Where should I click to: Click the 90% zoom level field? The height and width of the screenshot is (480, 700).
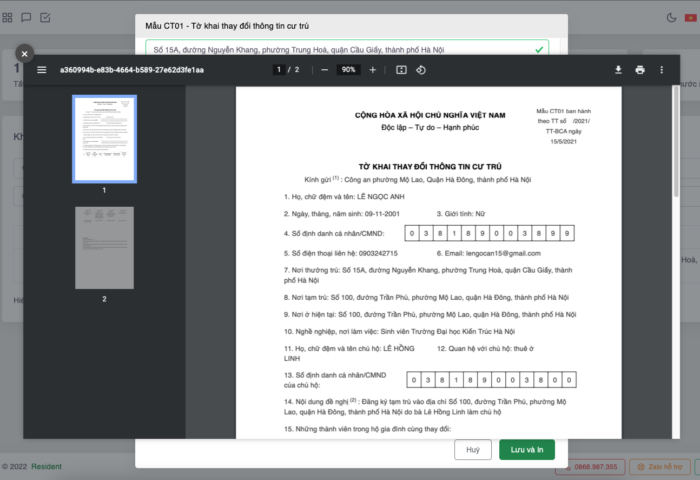click(348, 70)
